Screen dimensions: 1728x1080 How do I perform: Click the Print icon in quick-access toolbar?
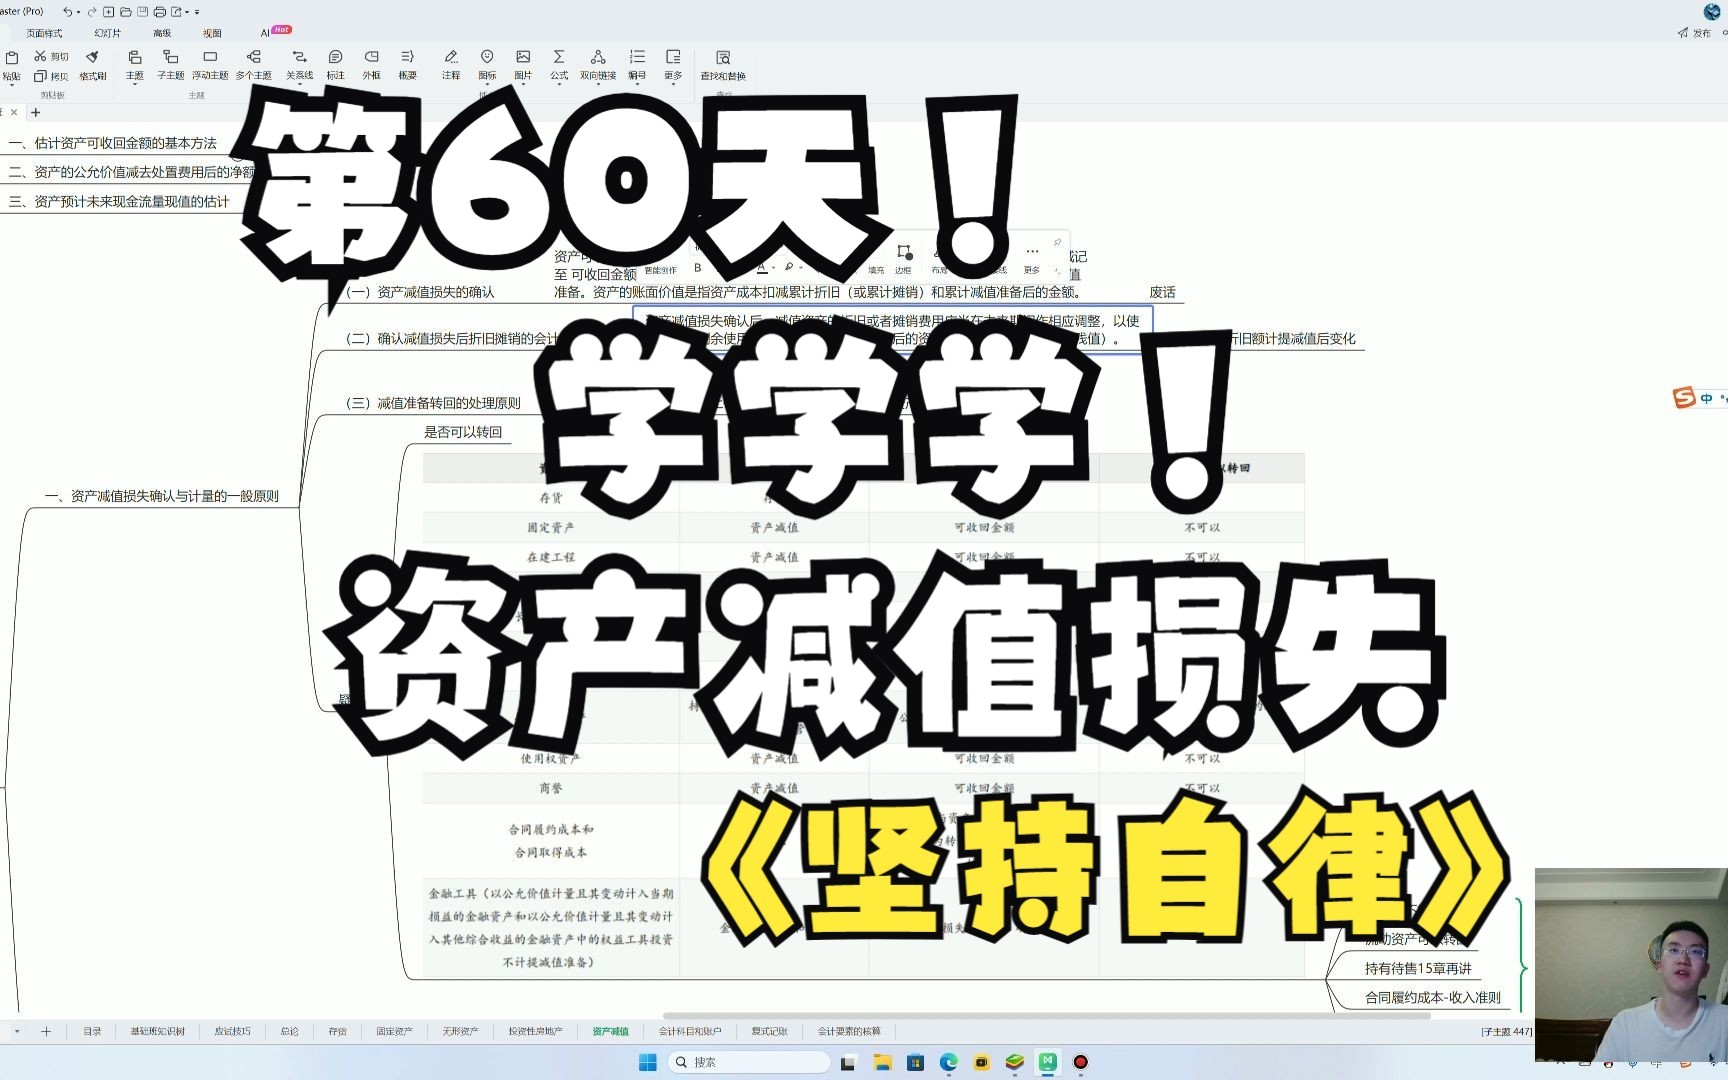coord(159,12)
